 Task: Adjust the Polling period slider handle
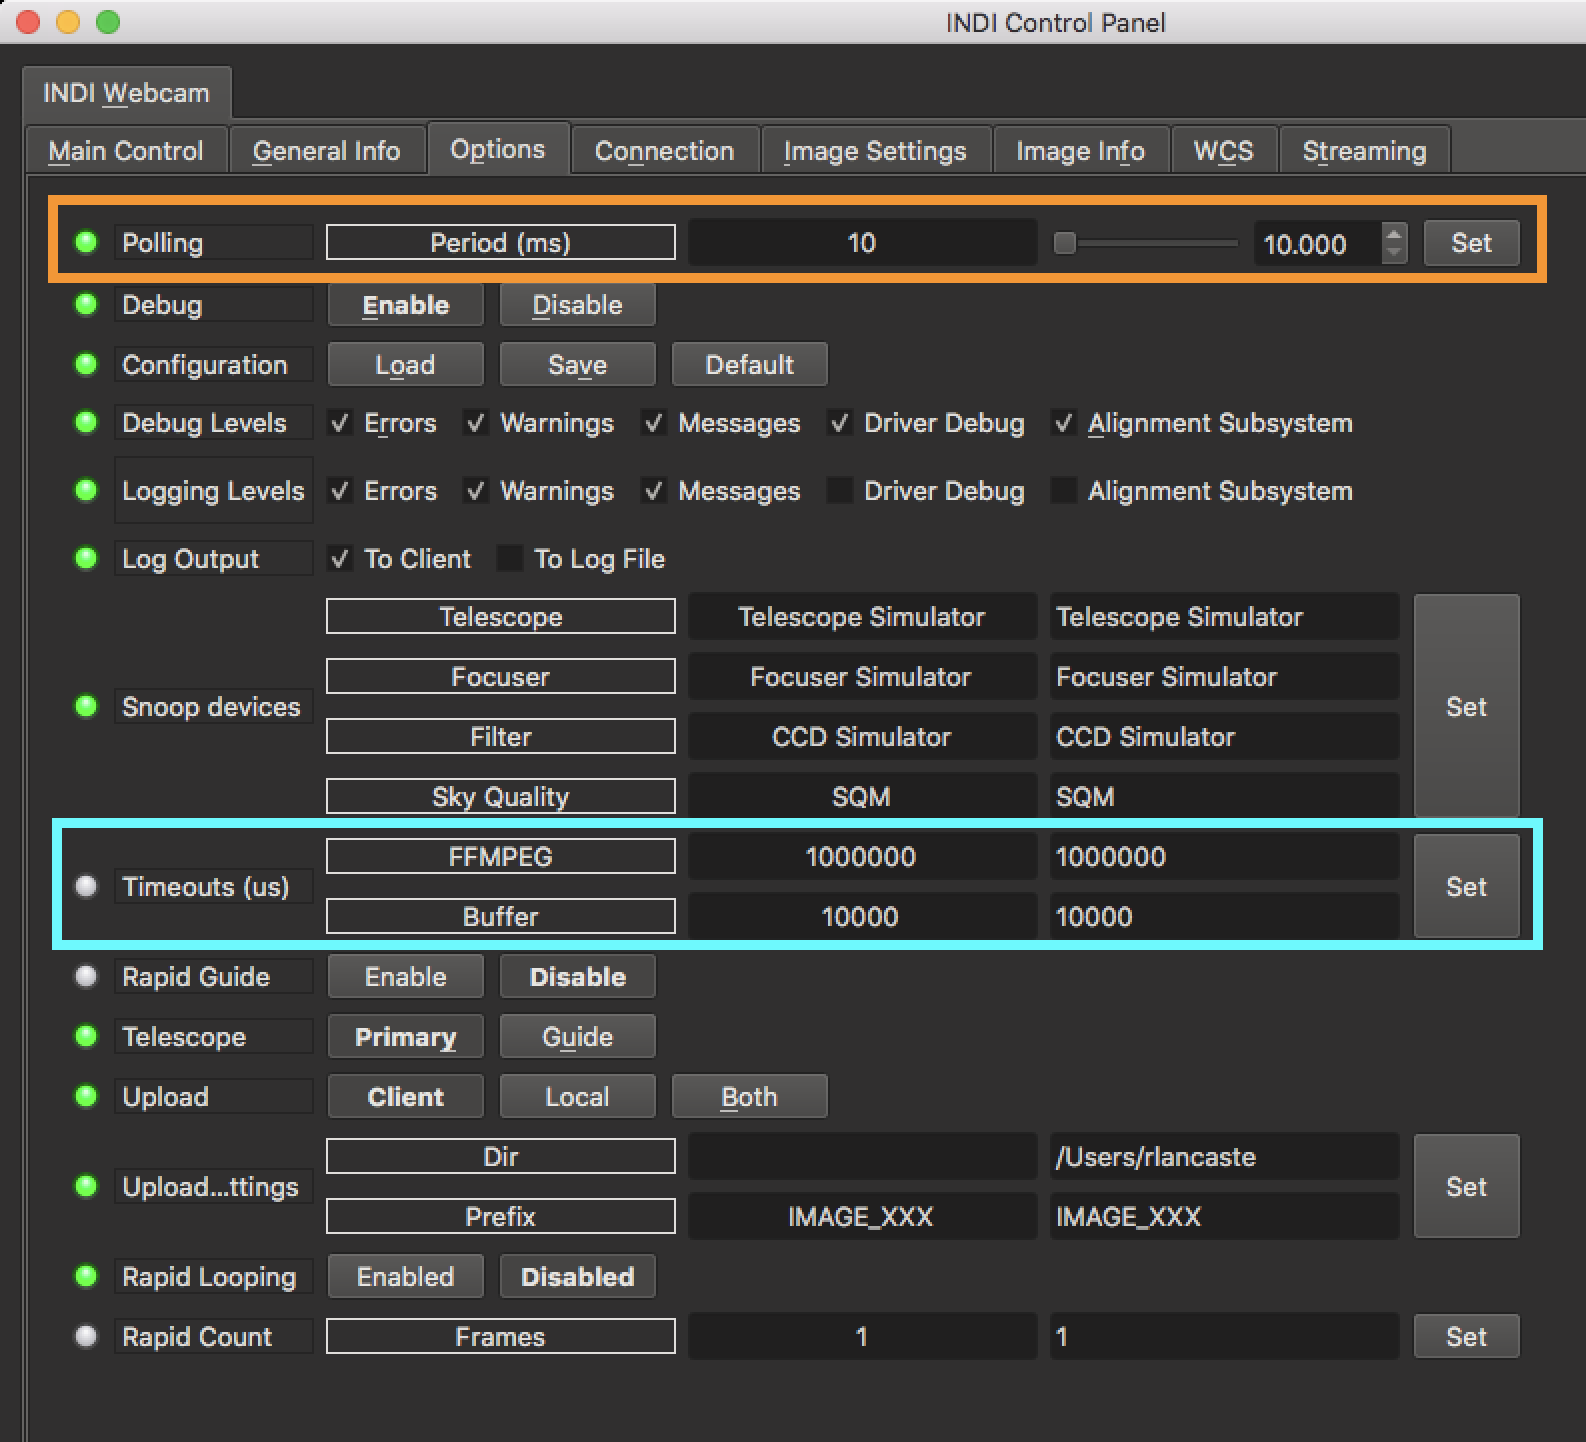(x=1065, y=243)
